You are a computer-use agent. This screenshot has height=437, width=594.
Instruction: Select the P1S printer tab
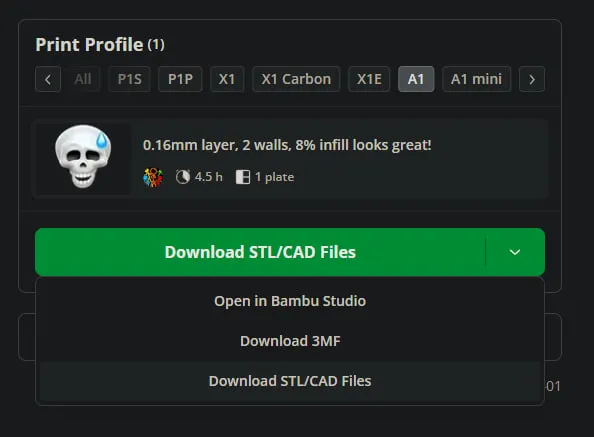coord(130,79)
